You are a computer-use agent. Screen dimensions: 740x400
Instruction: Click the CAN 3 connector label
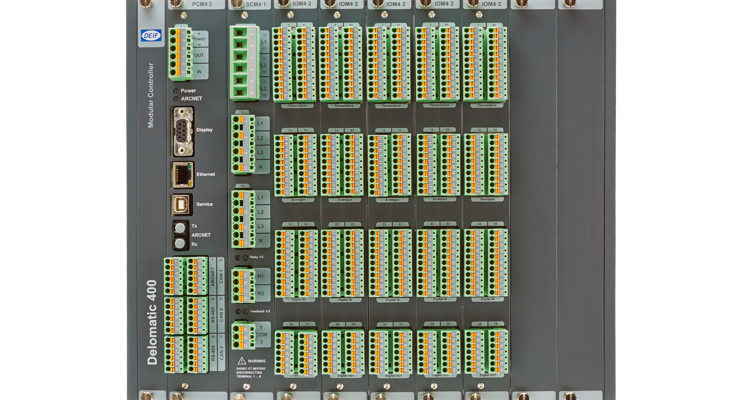pyautogui.click(x=220, y=353)
